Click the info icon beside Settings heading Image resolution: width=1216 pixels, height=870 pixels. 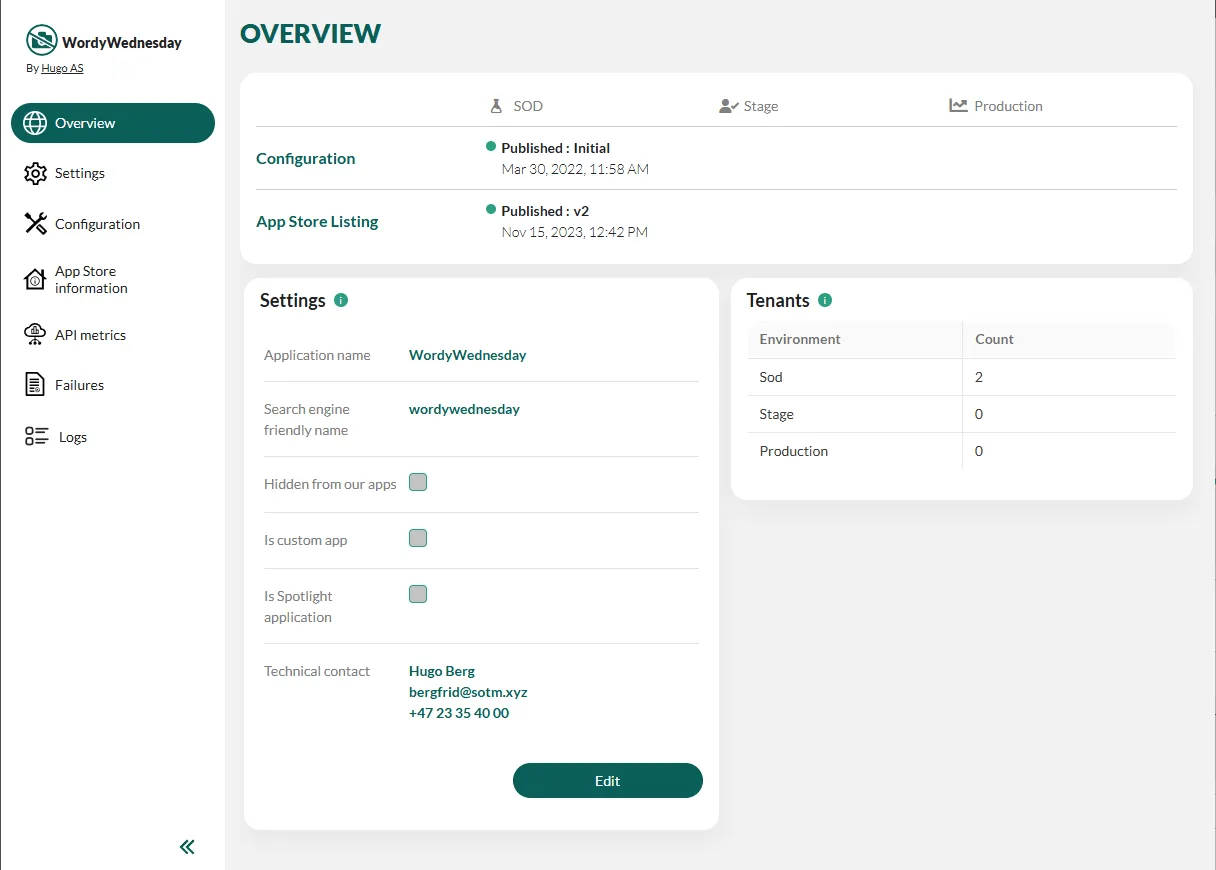341,300
